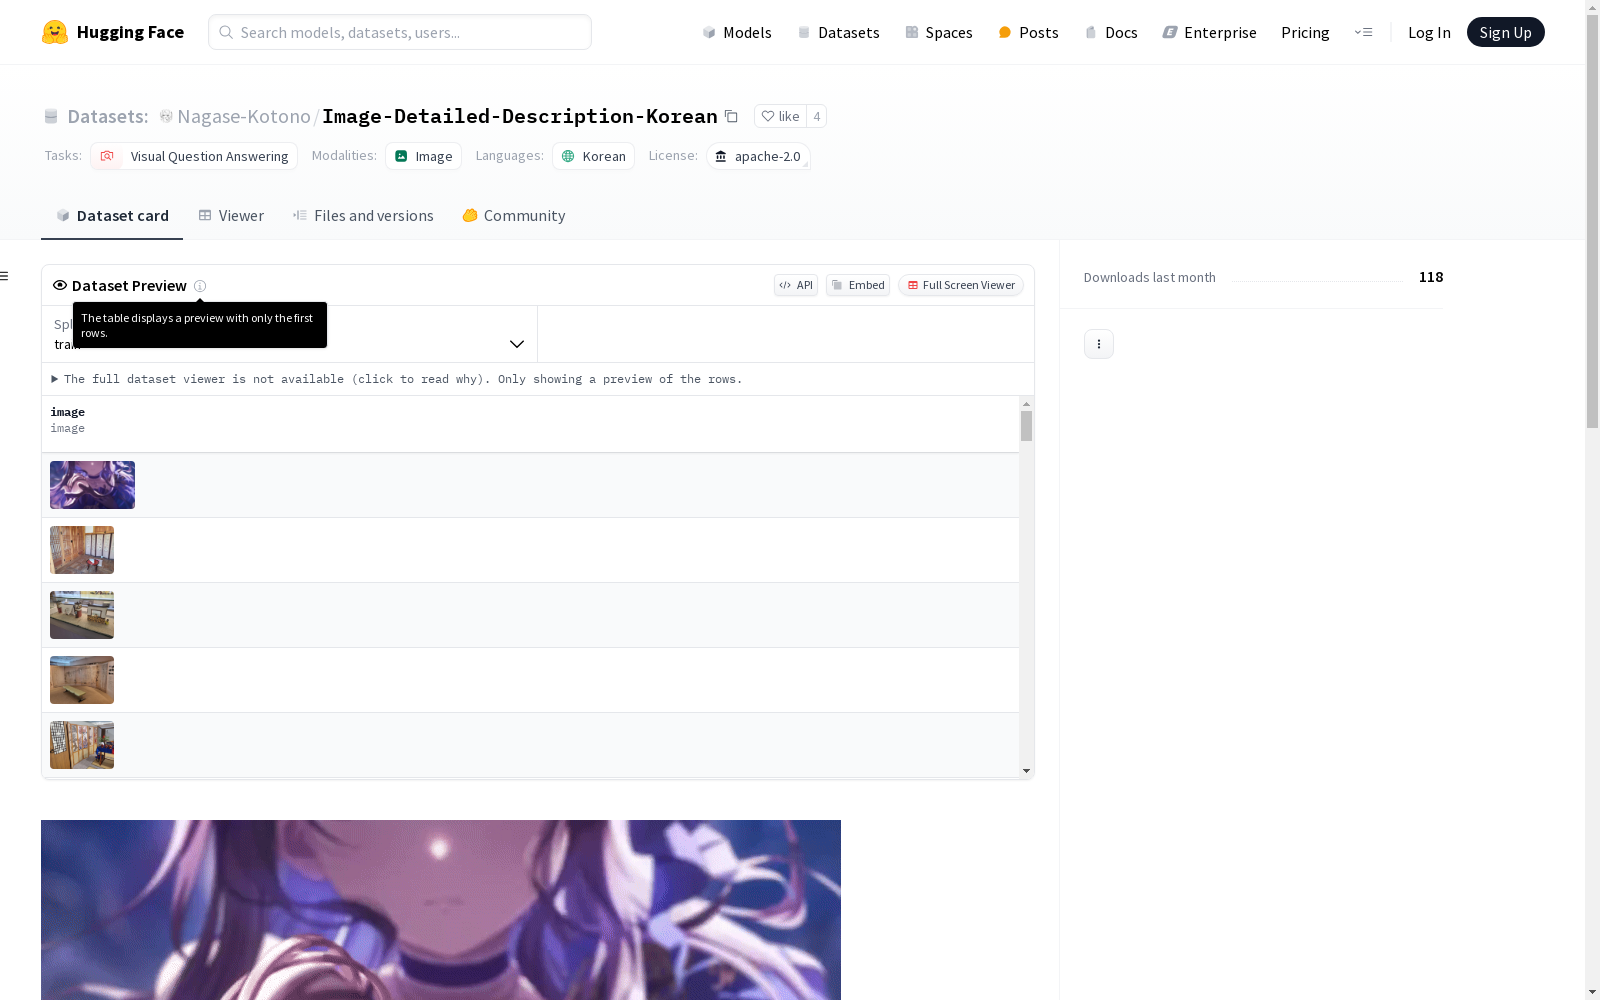The image size is (1600, 1000).
Task: Like the dataset with heart button
Action: 780,116
